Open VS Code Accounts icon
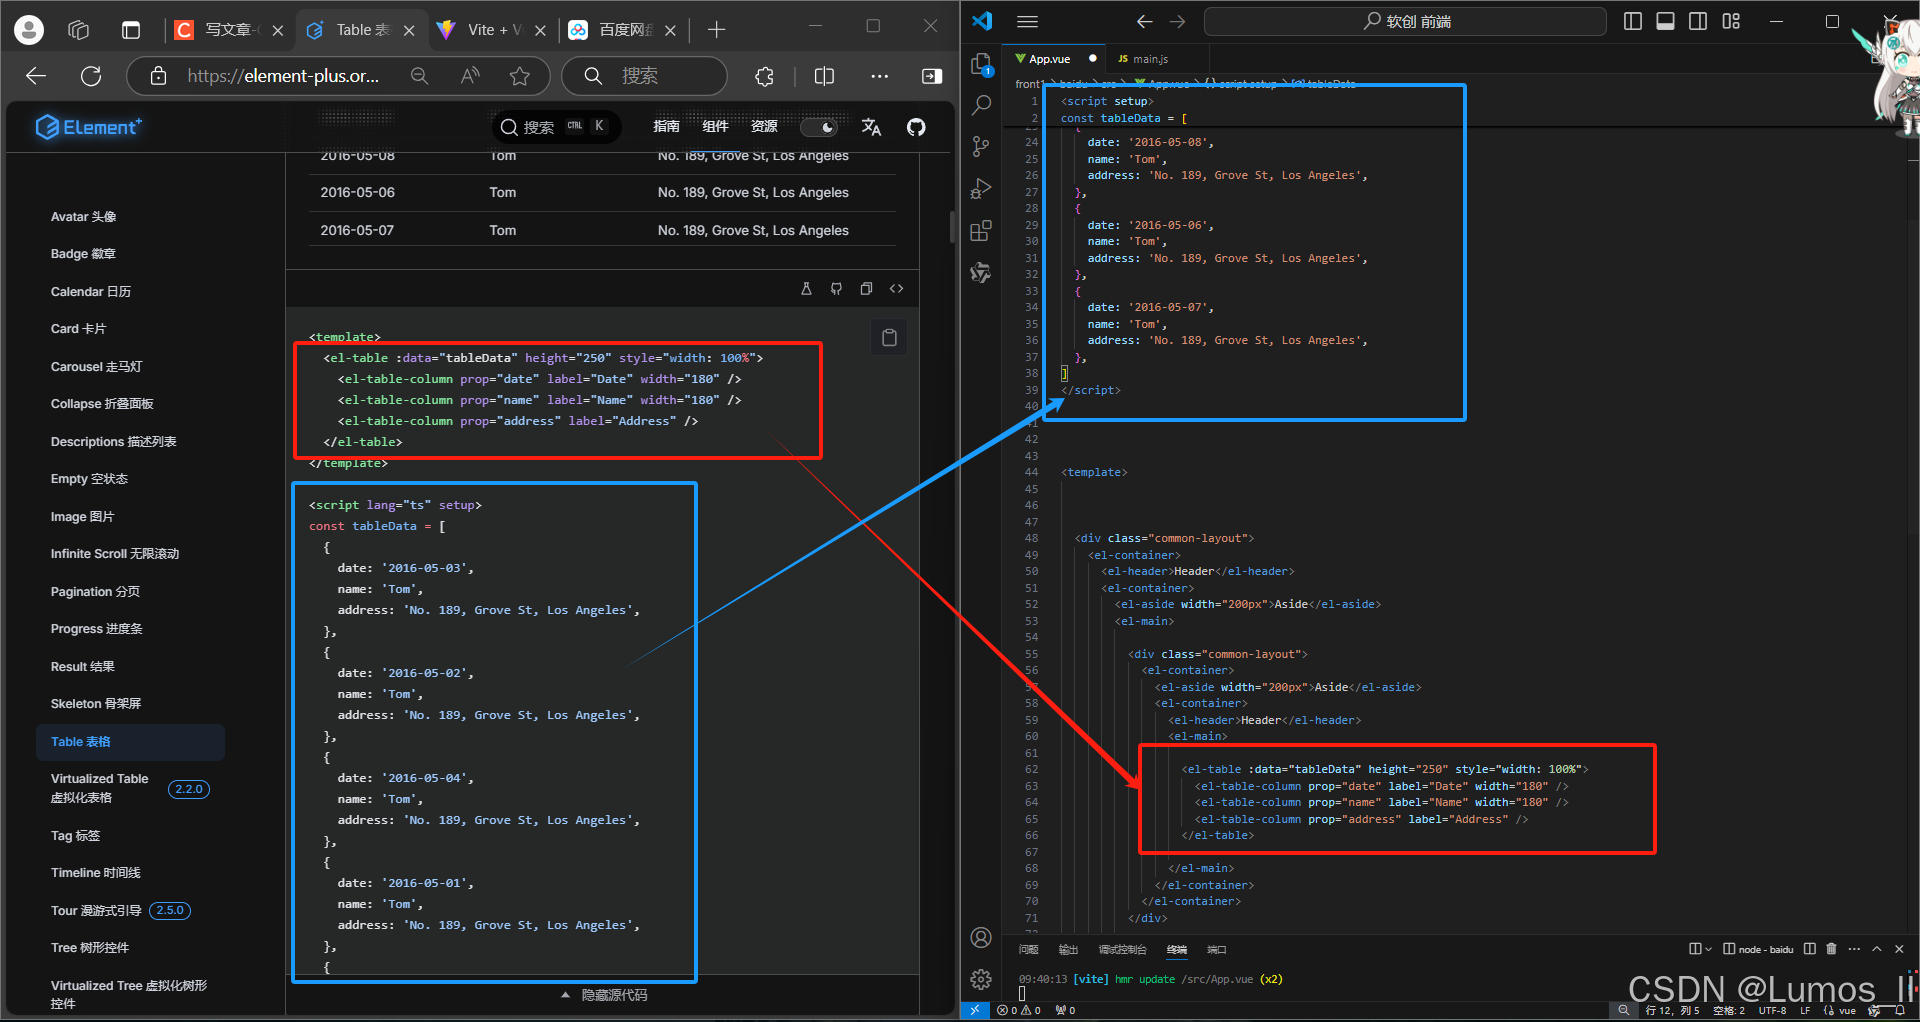The height and width of the screenshot is (1022, 1920). [x=981, y=937]
